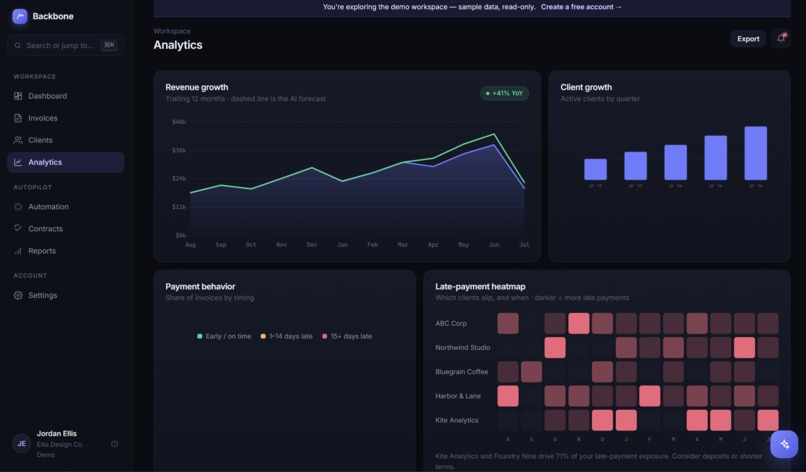Click the Invoices document icon
The width and height of the screenshot is (806, 472).
click(18, 118)
